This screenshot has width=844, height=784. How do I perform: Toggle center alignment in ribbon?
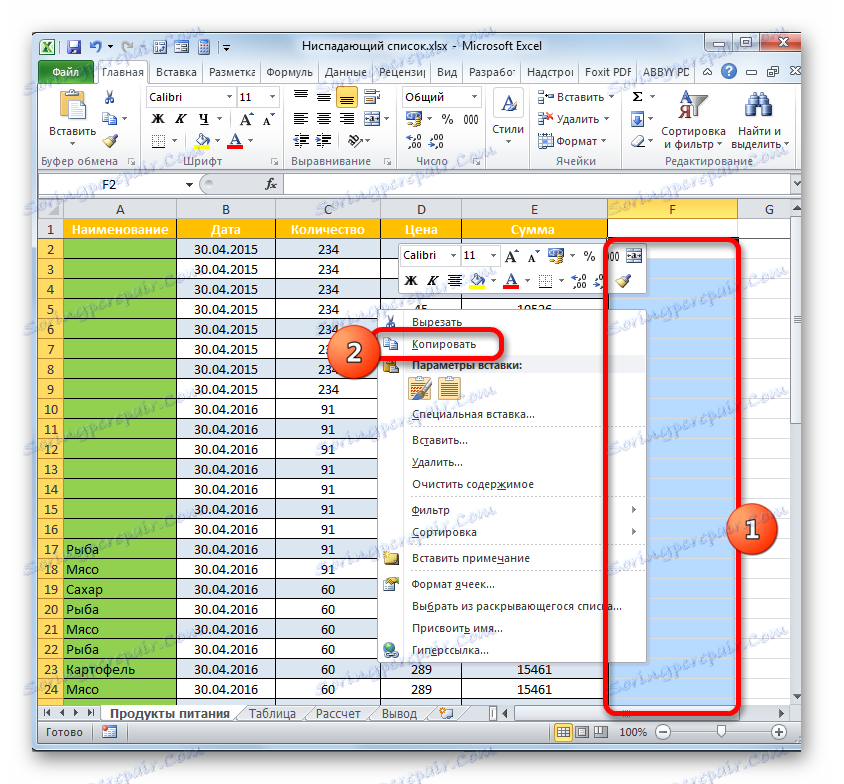tap(323, 119)
